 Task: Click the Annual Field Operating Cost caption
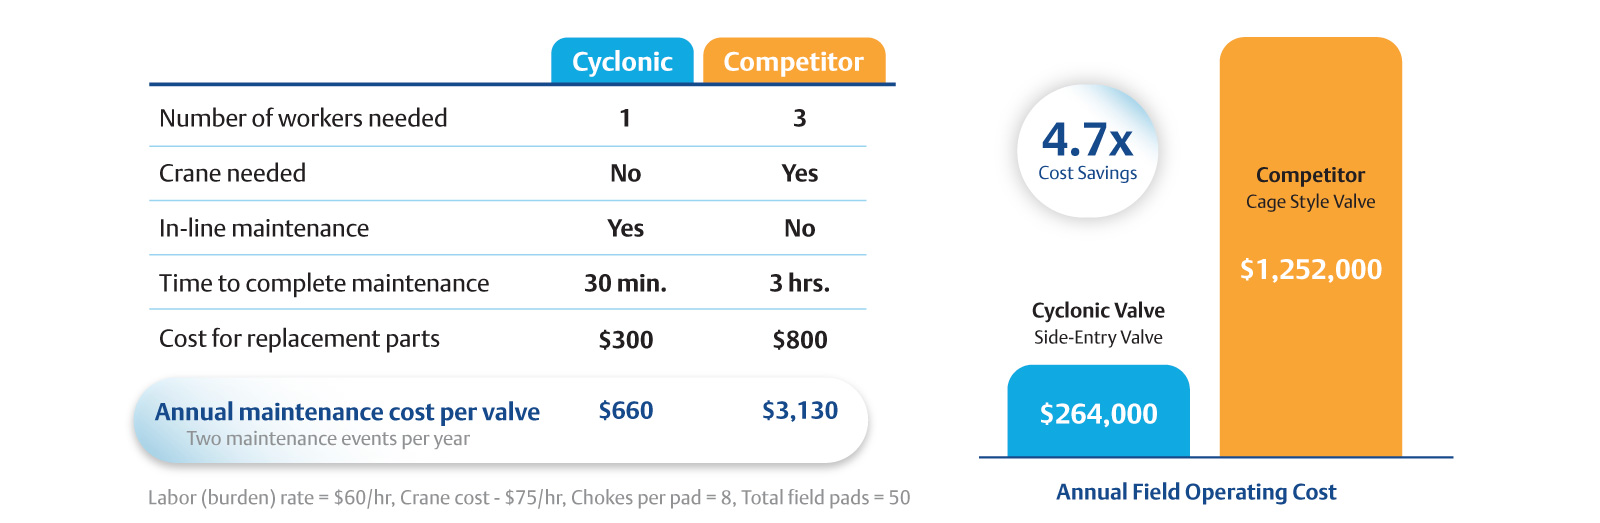1196,492
